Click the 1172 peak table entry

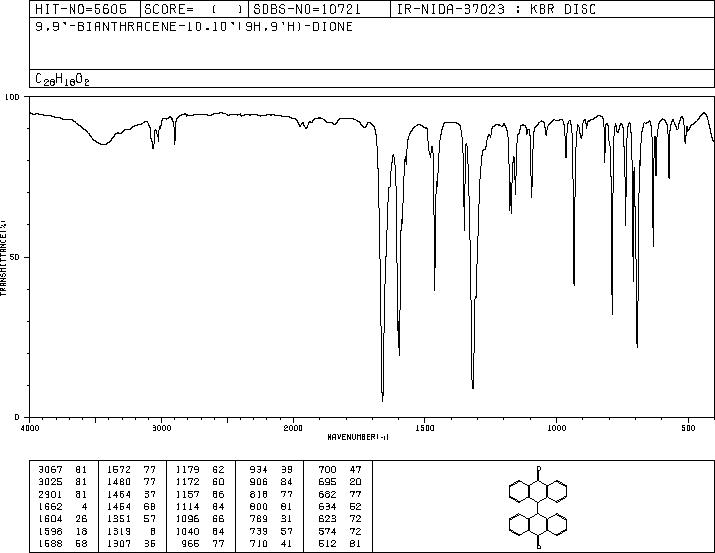tap(187, 481)
